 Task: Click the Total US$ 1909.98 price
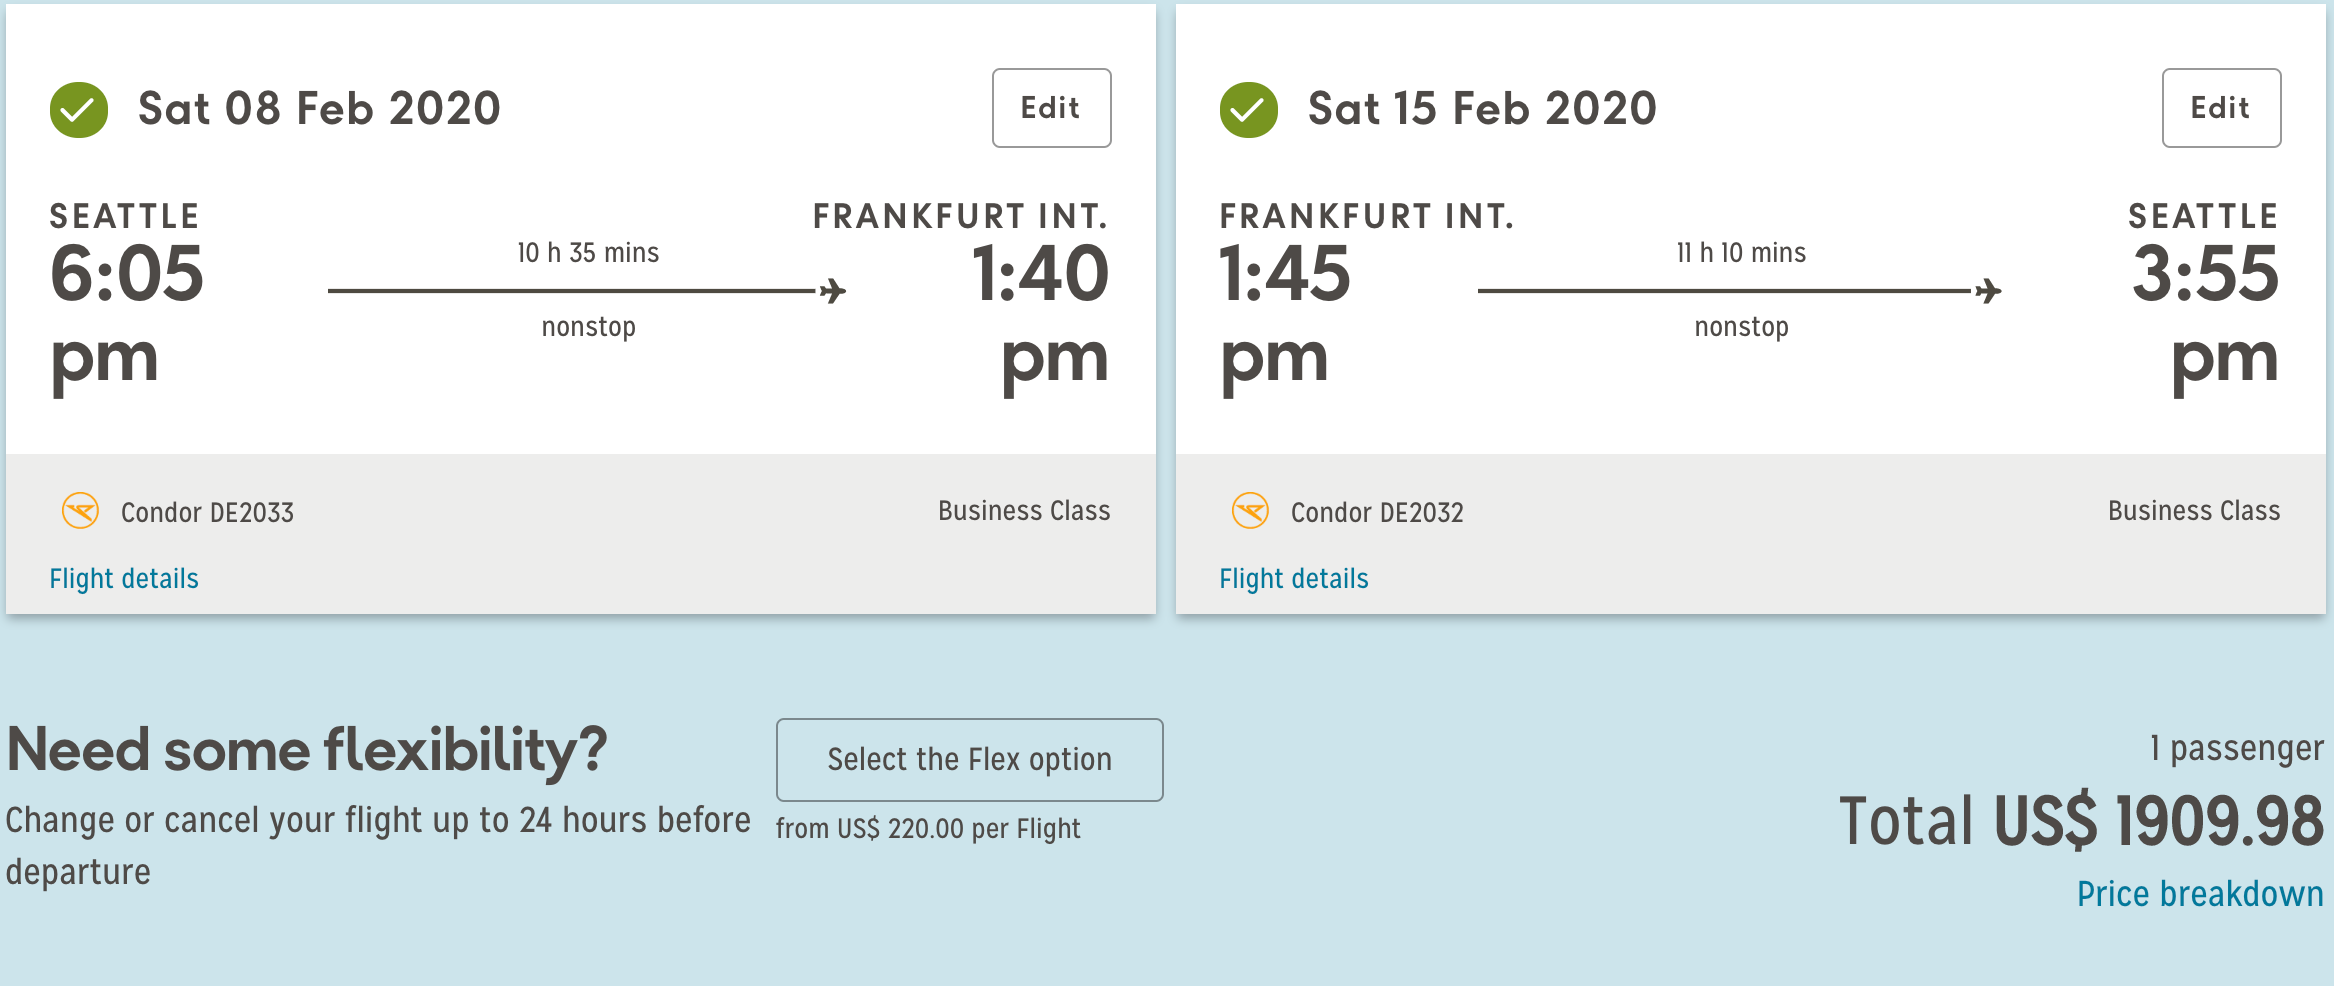pyautogui.click(x=2081, y=821)
